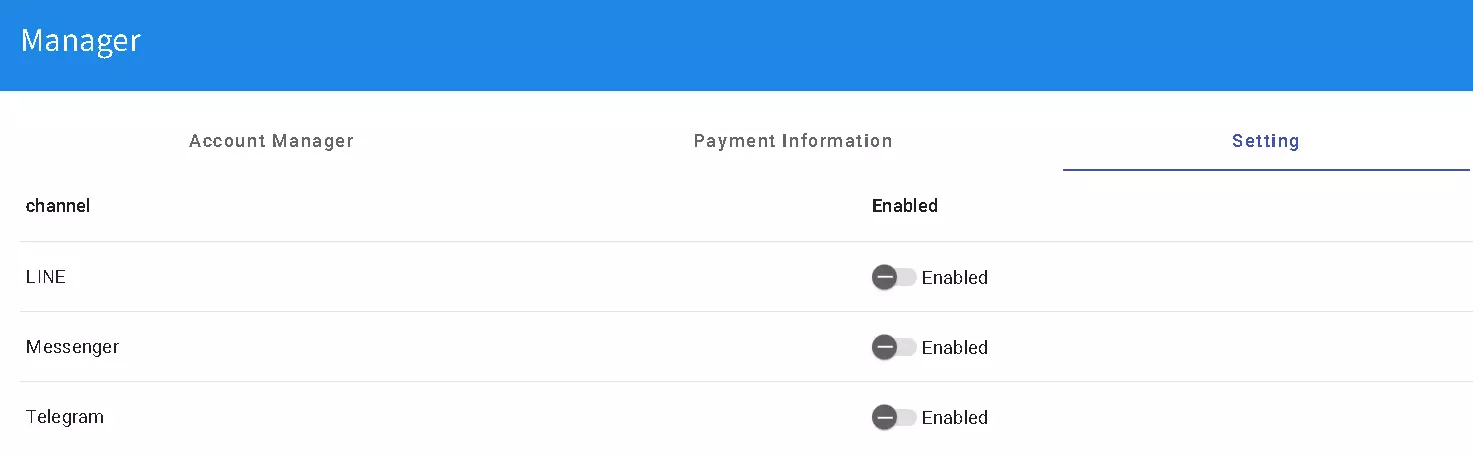The image size is (1473, 454).
Task: Click the minus knob icon in Telegram row
Action: [884, 417]
